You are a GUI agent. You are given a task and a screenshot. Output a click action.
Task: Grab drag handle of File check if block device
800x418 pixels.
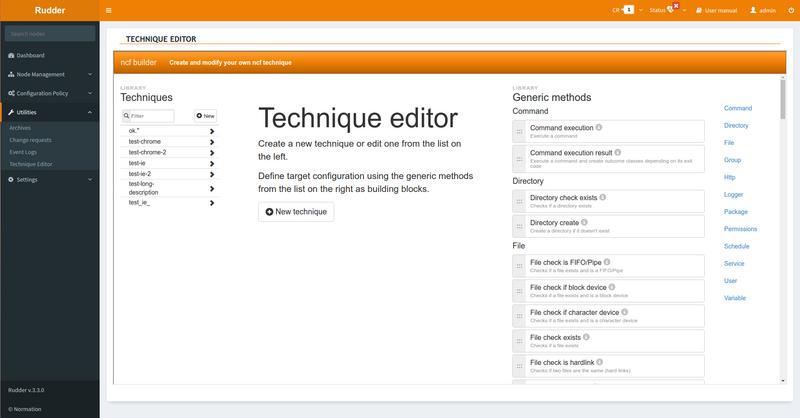[x=519, y=291]
